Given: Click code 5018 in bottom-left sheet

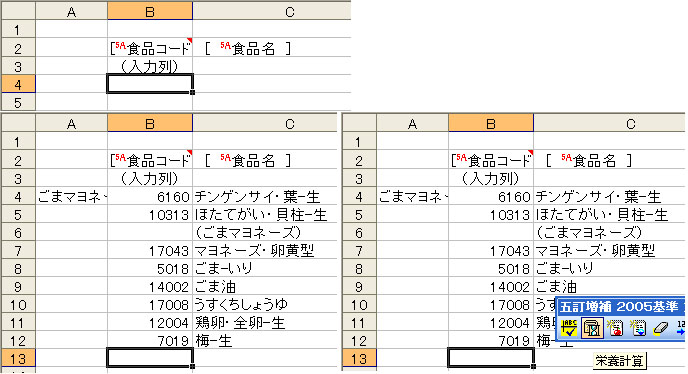Looking at the screenshot, I should [x=173, y=269].
